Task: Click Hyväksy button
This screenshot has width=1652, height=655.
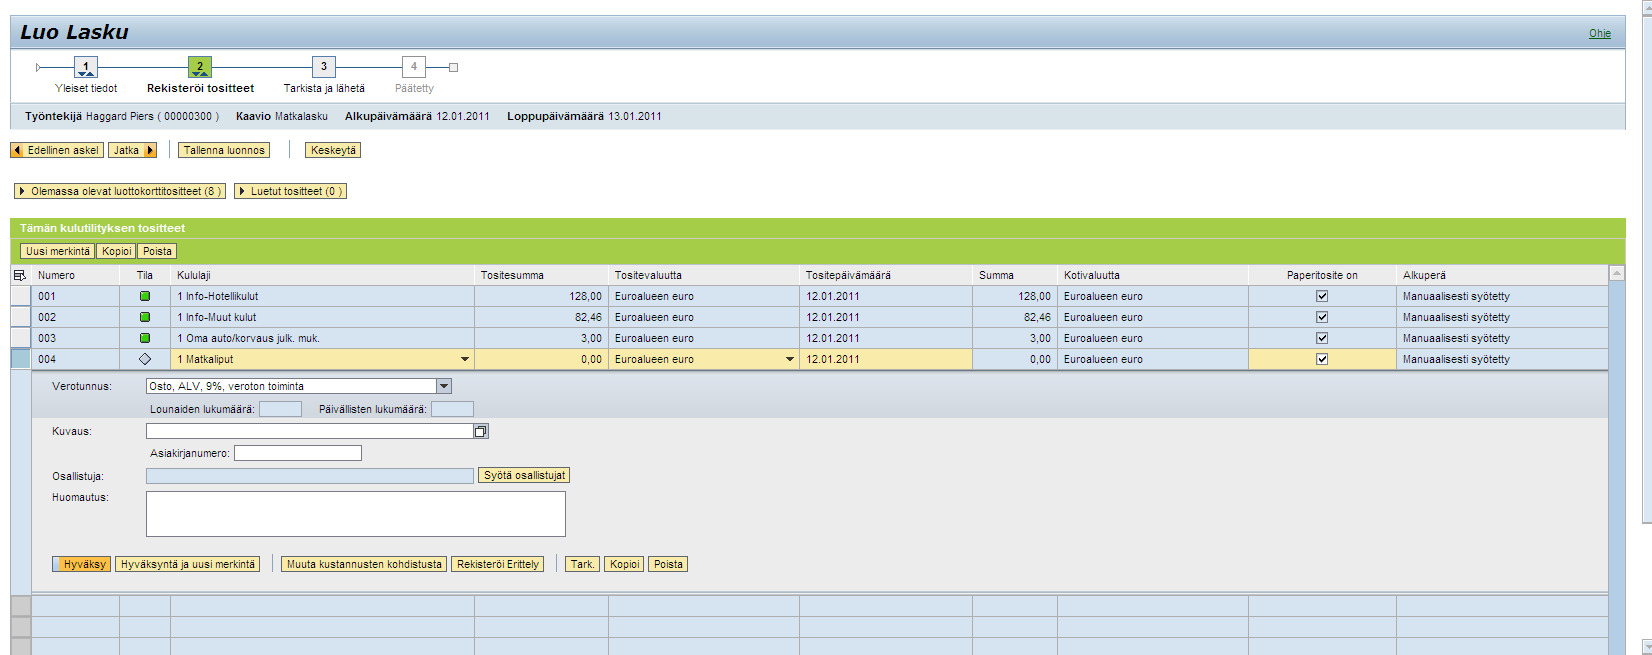Action: [x=82, y=564]
